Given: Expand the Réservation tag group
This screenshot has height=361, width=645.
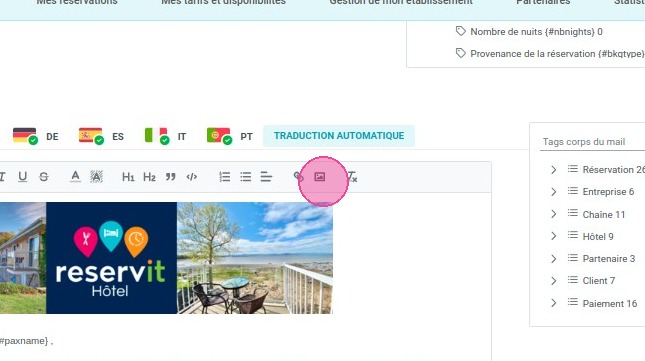Looking at the screenshot, I should (x=554, y=170).
